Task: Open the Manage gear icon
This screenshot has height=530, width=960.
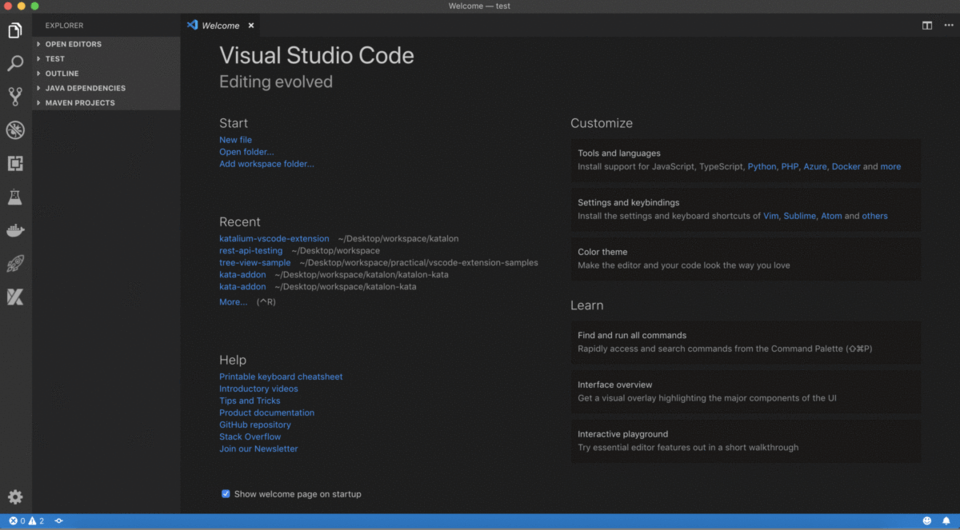Action: click(x=15, y=496)
